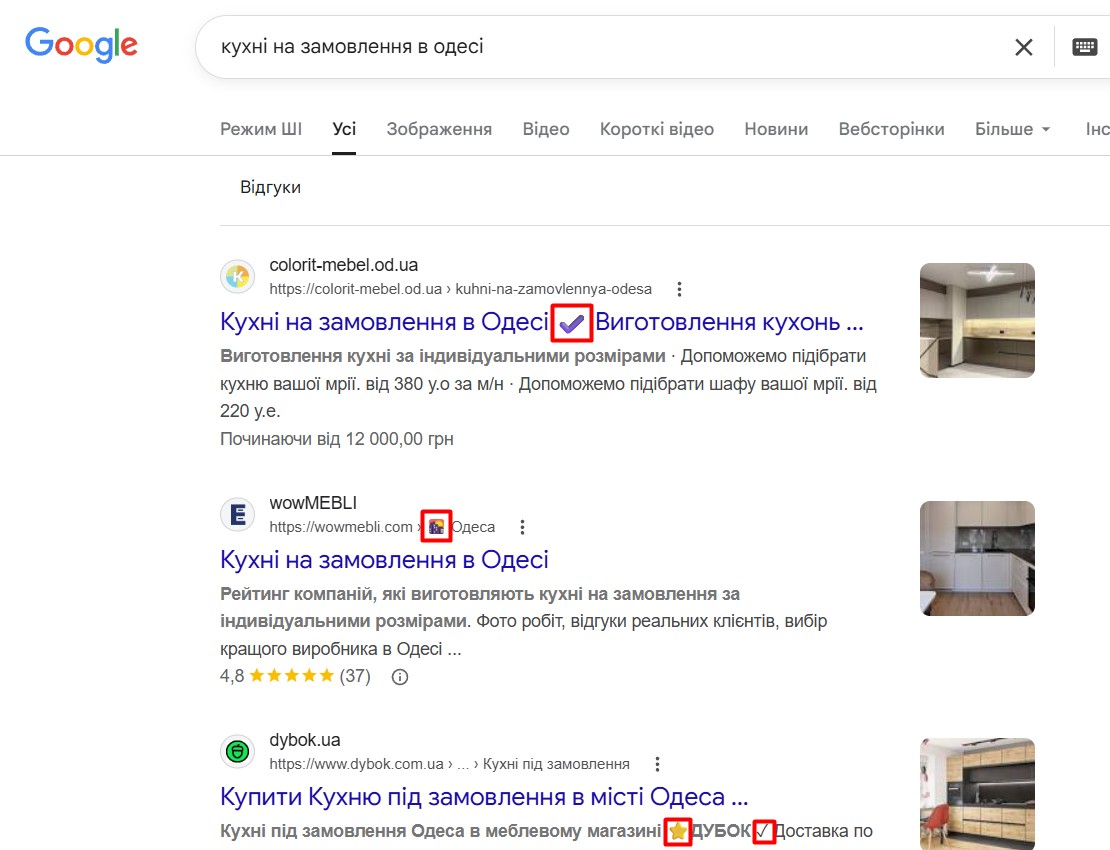
Task: Switch to the Режим ШІ tab
Action: [261, 130]
